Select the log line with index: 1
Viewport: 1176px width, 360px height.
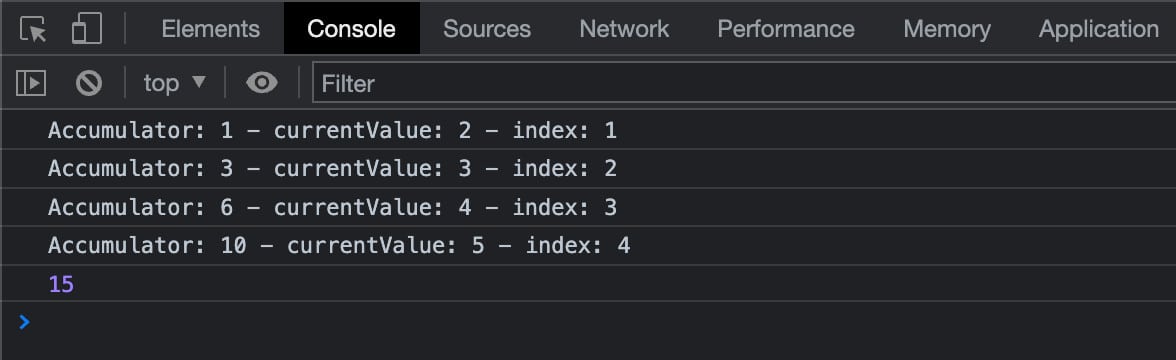click(x=588, y=130)
